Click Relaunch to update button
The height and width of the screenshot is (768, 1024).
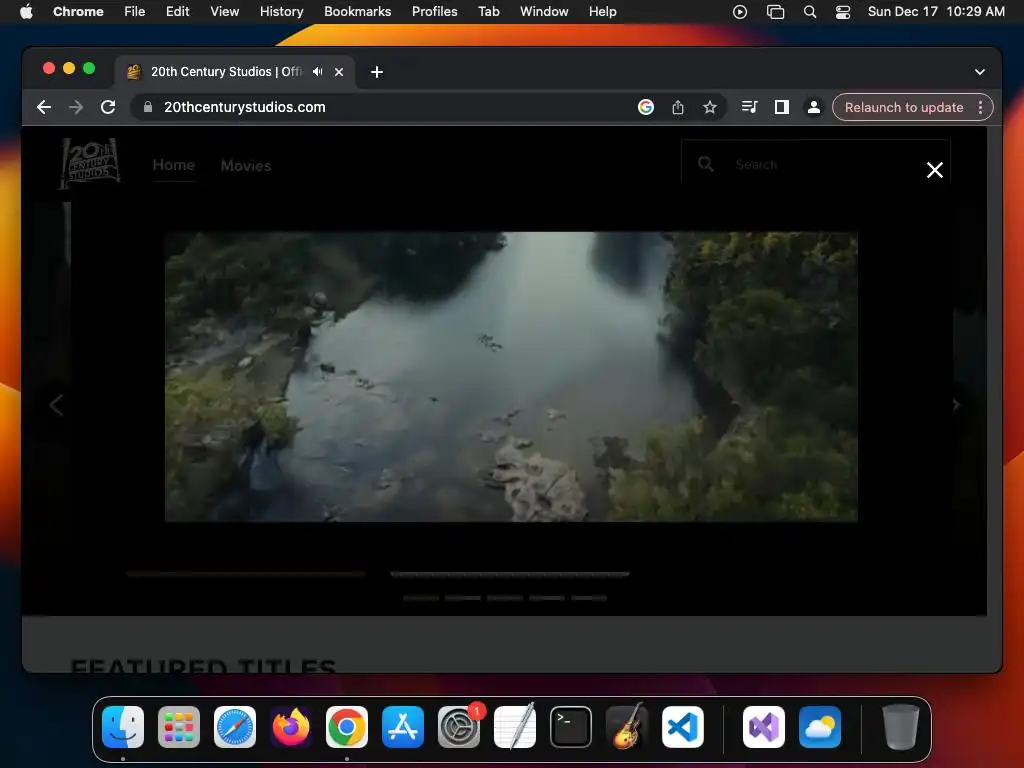[x=904, y=107]
